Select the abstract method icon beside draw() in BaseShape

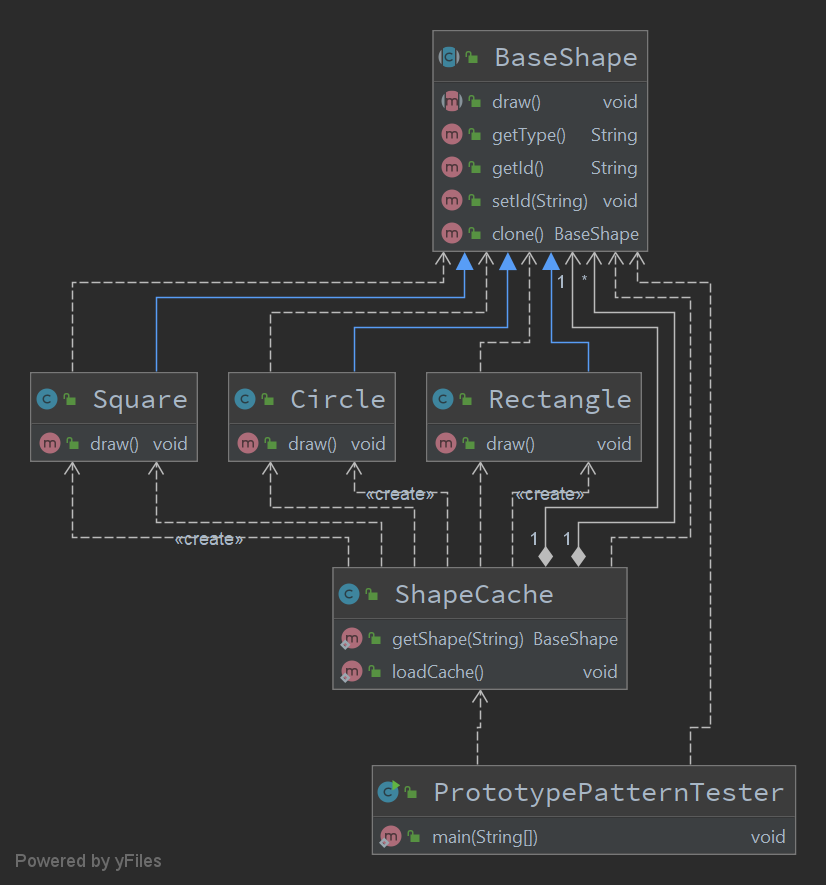tap(452, 101)
